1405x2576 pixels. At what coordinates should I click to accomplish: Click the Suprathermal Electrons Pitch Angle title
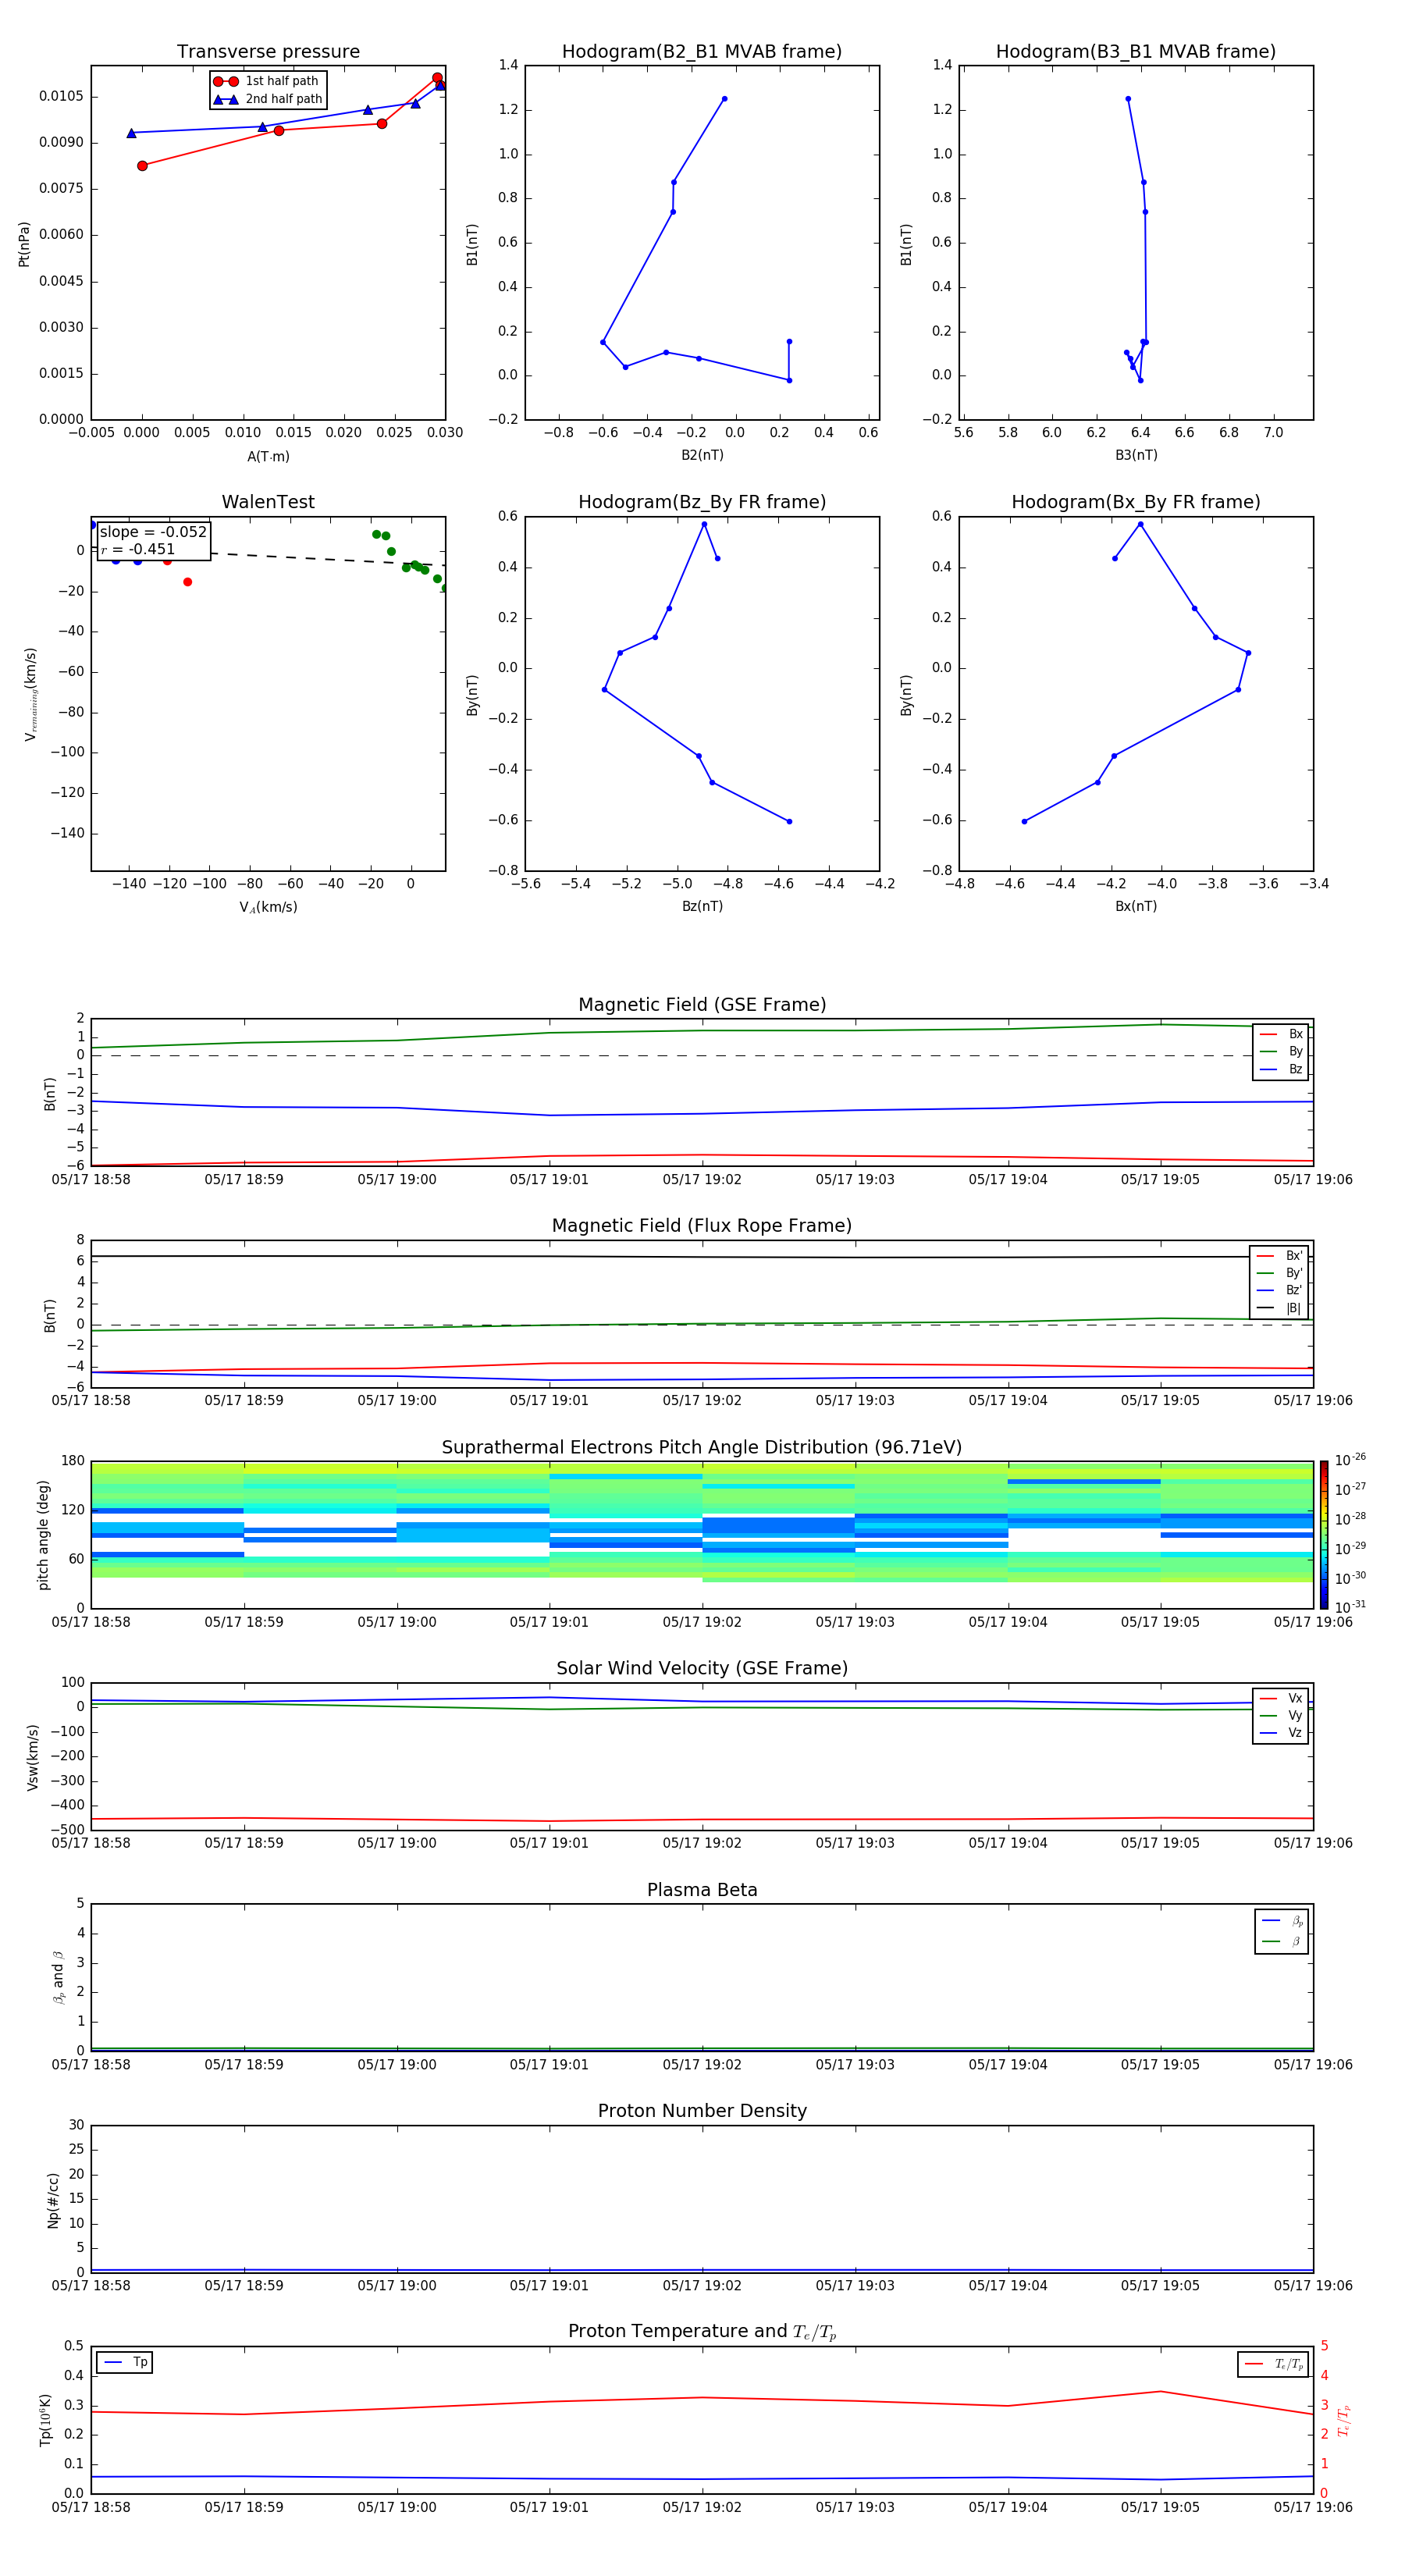702,1448
